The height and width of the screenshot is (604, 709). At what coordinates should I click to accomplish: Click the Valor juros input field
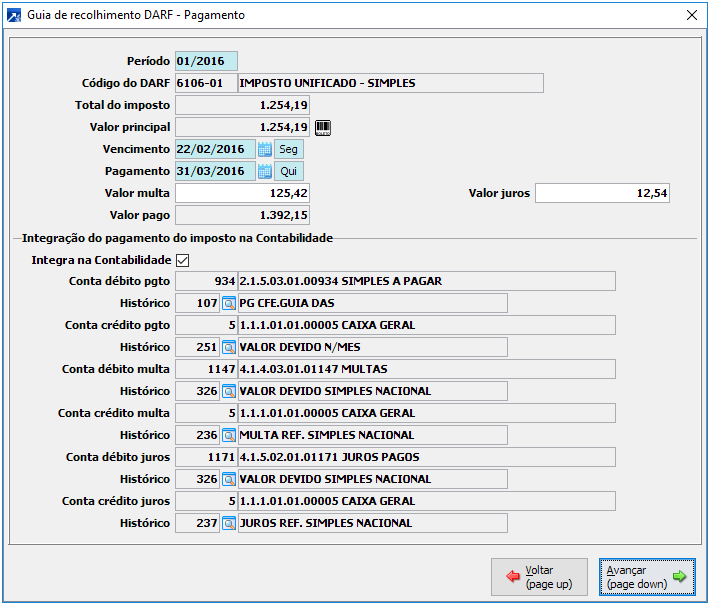601,193
